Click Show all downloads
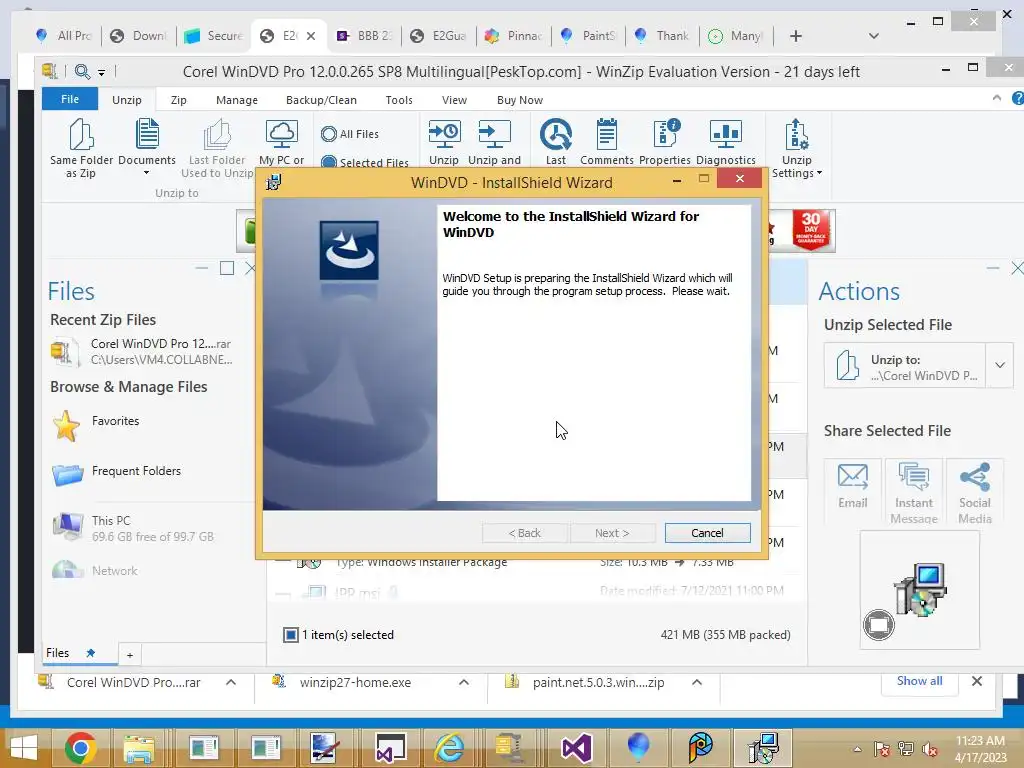Image resolution: width=1024 pixels, height=768 pixels. pyautogui.click(x=919, y=681)
